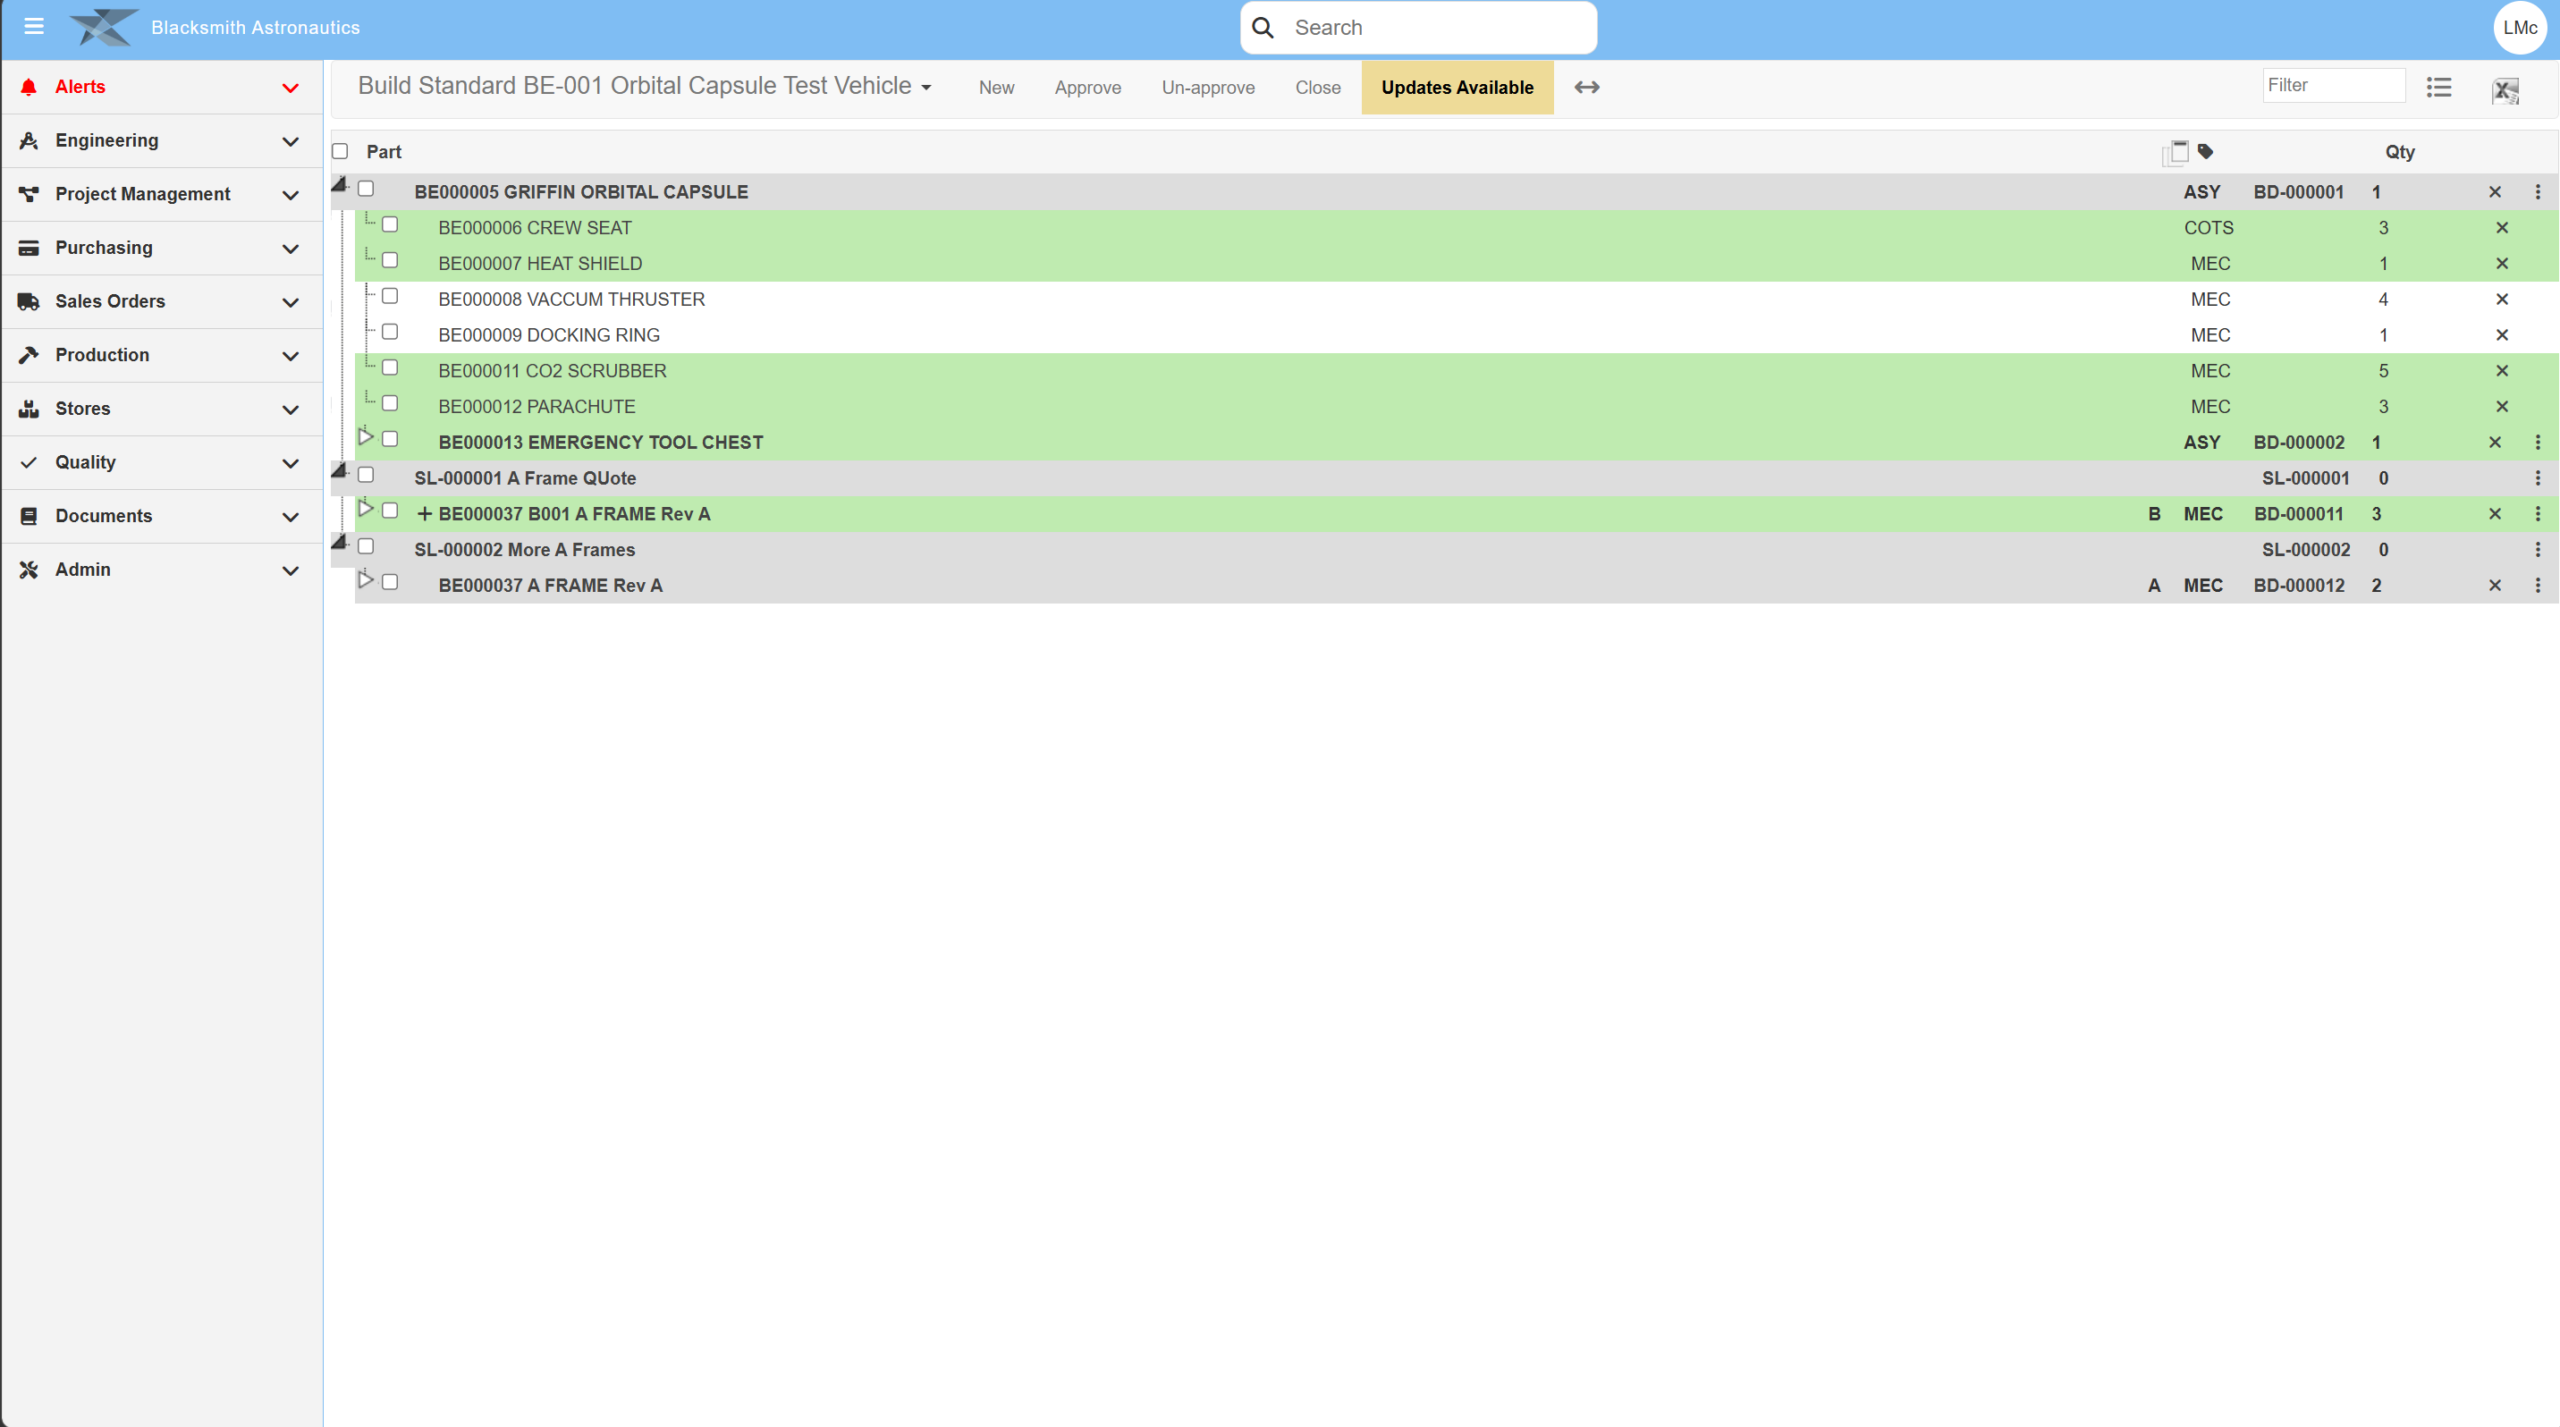Screen dimensions: 2560x1427
Task: Expand the BD-000012 A FRAME Rev A node
Action: 365,580
